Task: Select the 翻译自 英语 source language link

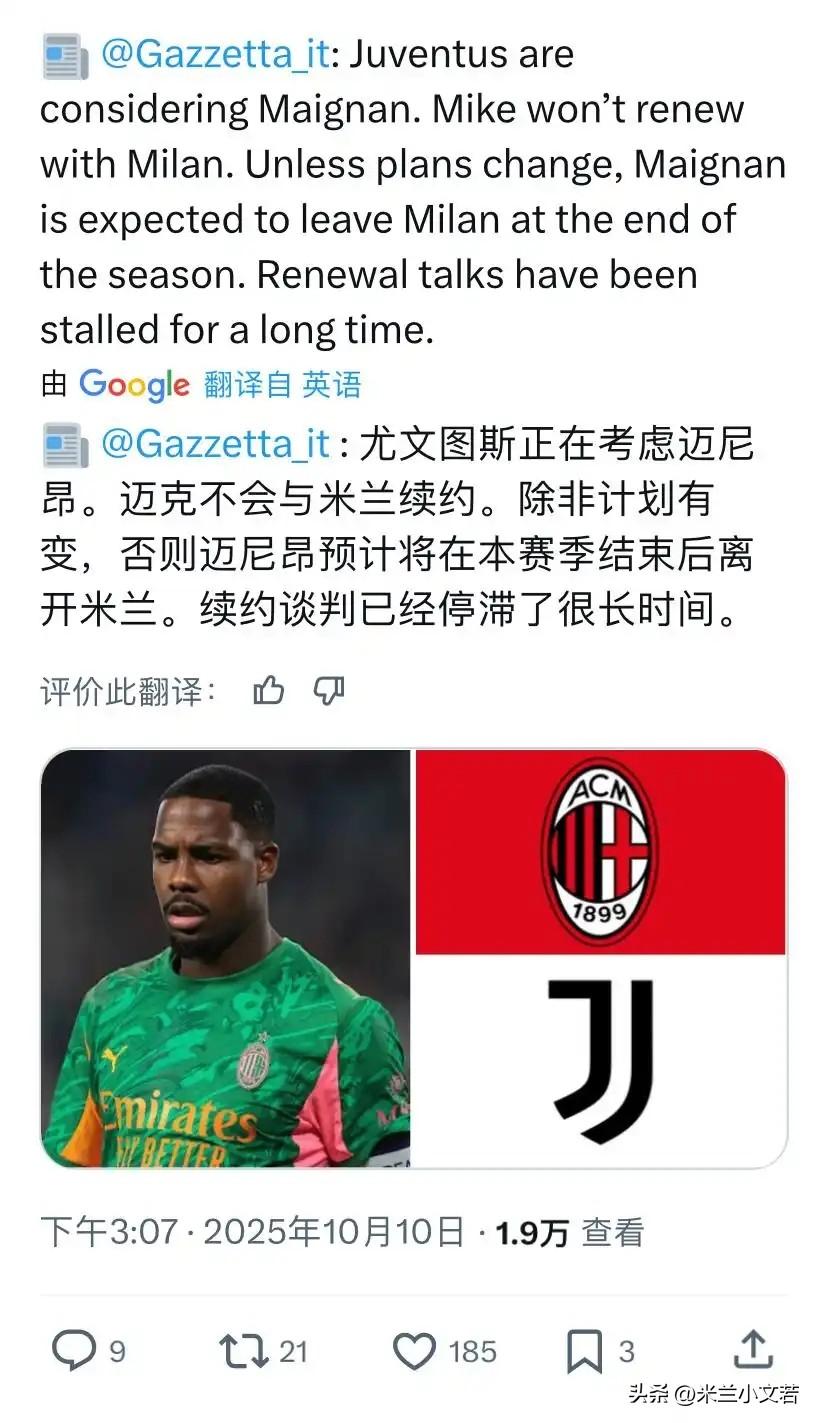Action: tap(282, 384)
